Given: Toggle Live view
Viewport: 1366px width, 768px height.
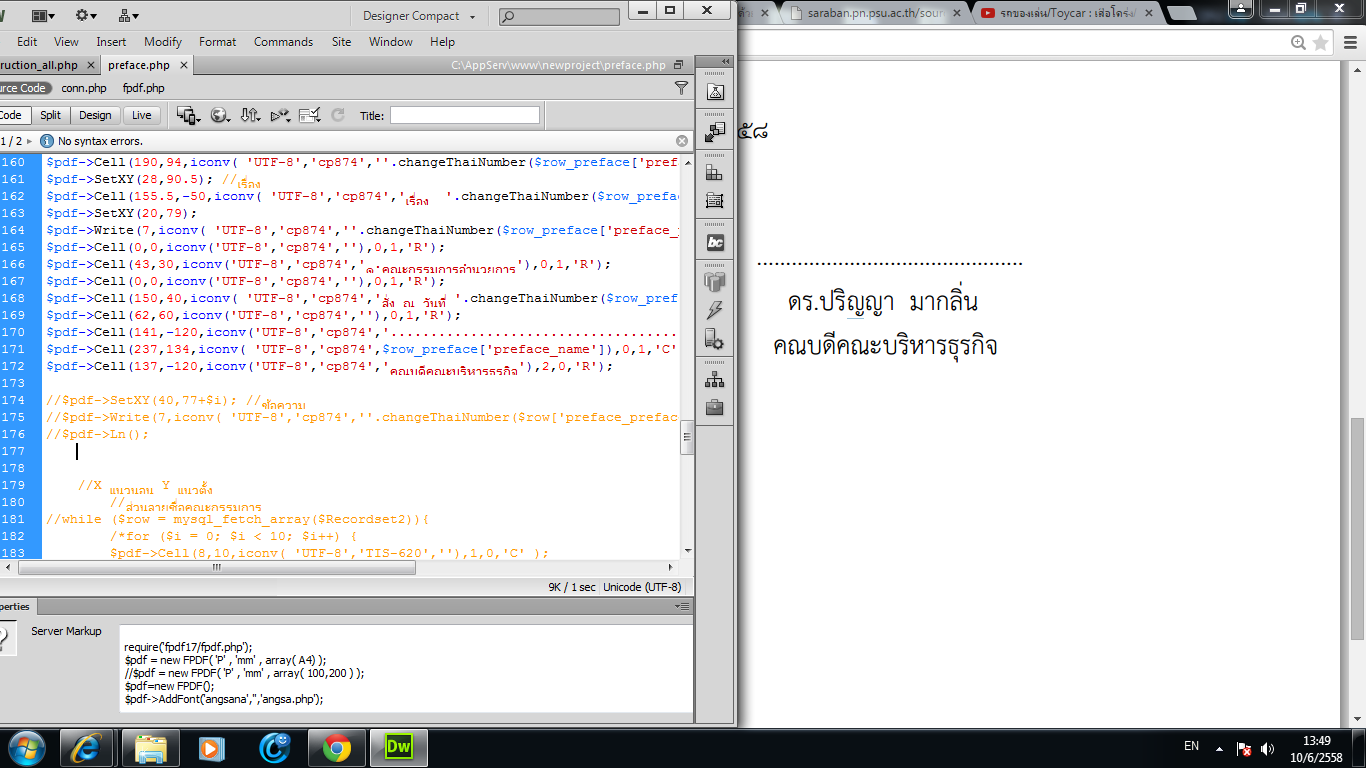Looking at the screenshot, I should click(x=142, y=115).
